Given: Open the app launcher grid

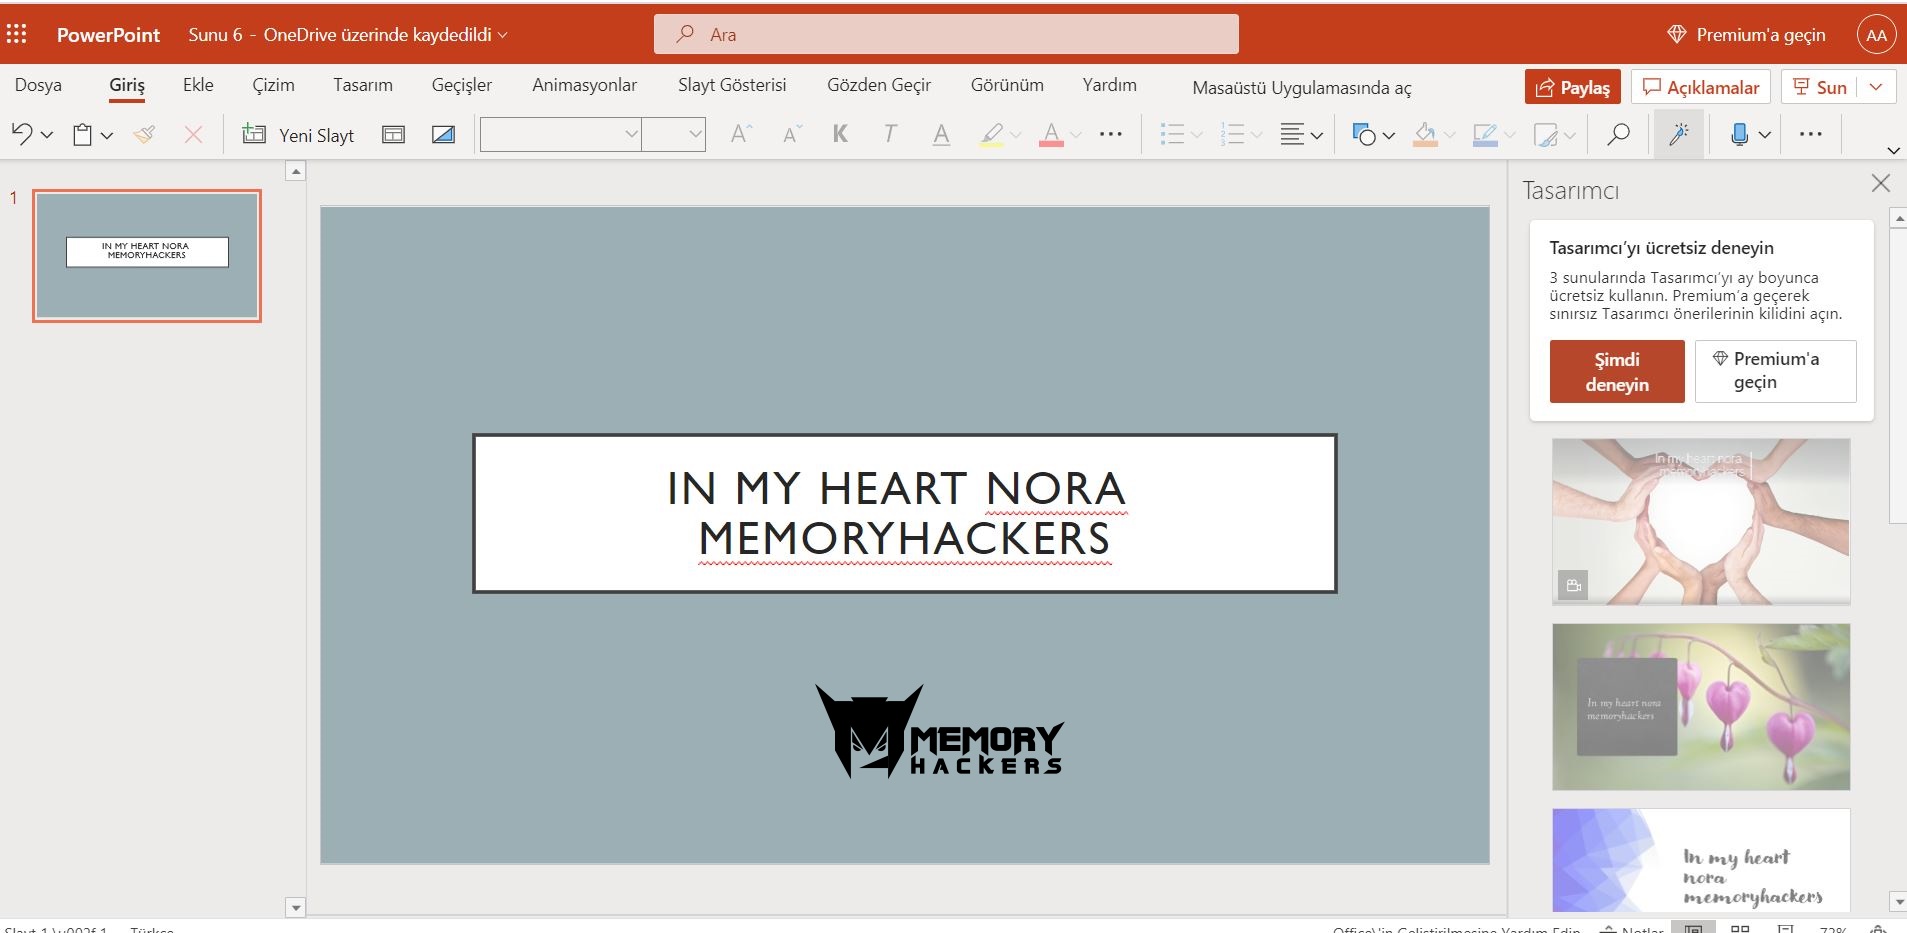Looking at the screenshot, I should pos(17,35).
